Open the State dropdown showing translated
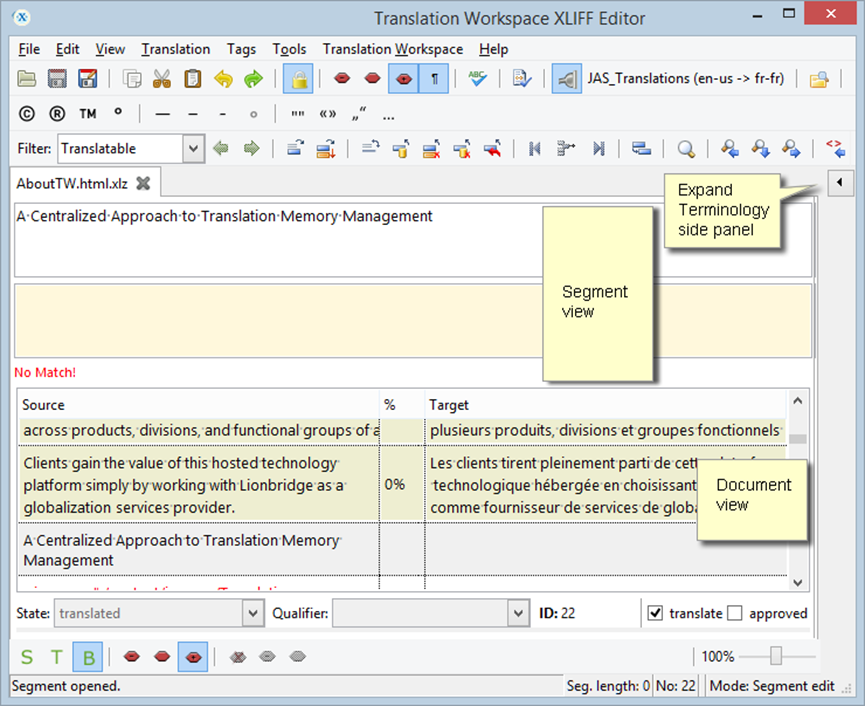The image size is (865, 706). [x=159, y=614]
